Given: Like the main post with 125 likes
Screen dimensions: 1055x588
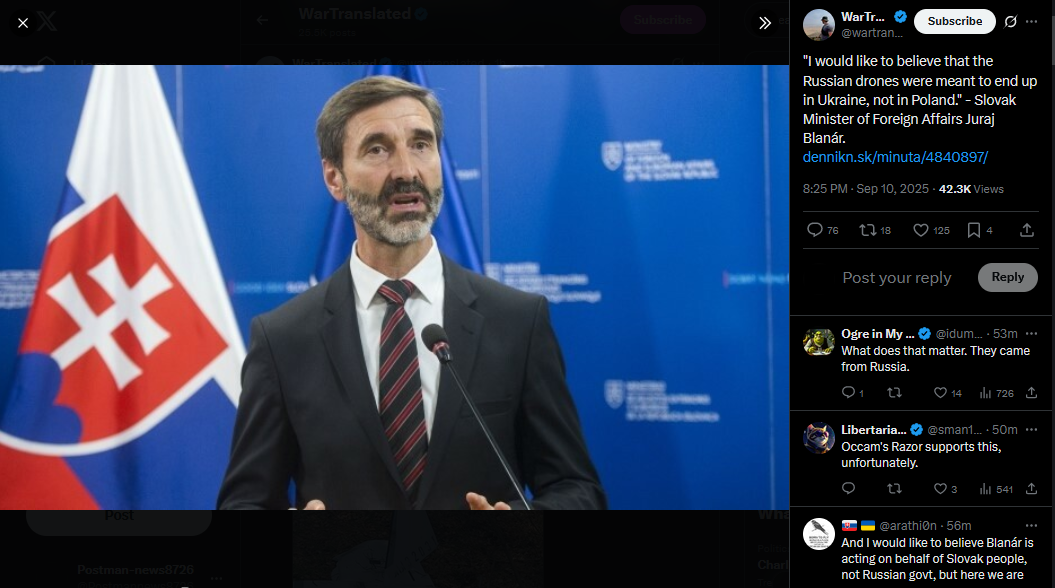Looking at the screenshot, I should 931,230.
